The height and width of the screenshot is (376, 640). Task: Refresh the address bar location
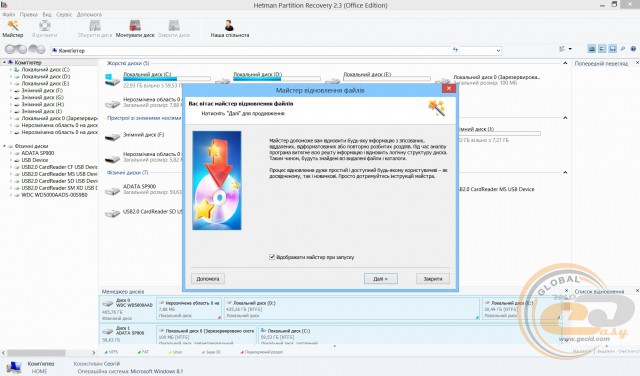tap(456, 50)
